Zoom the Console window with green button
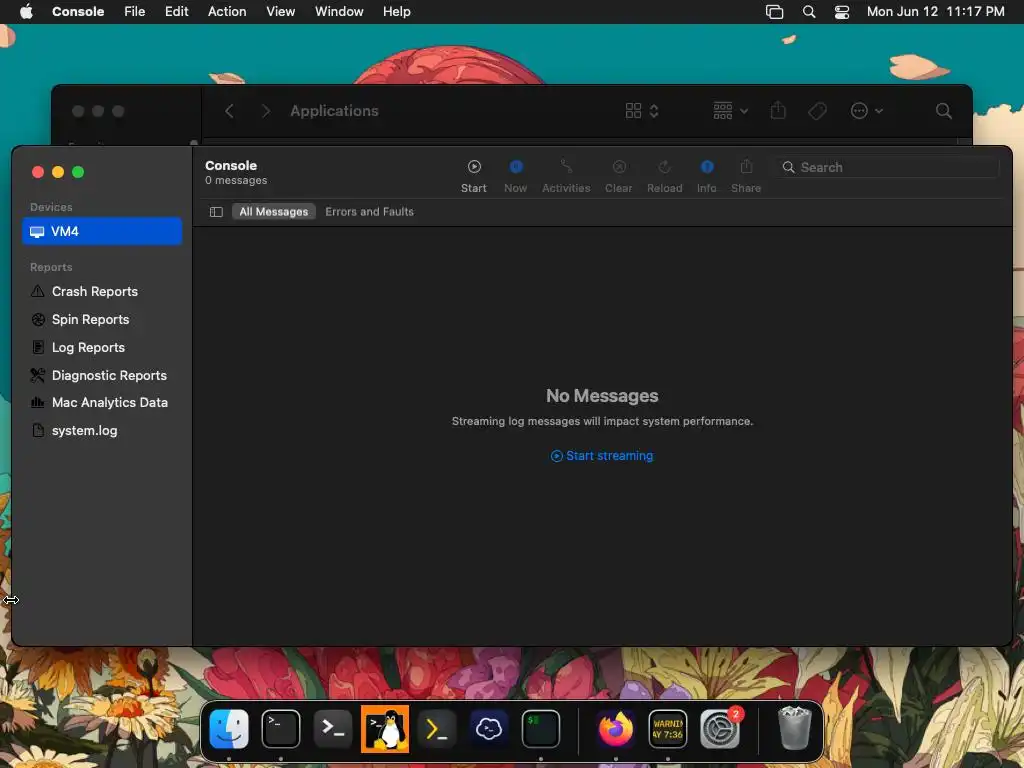 point(78,172)
